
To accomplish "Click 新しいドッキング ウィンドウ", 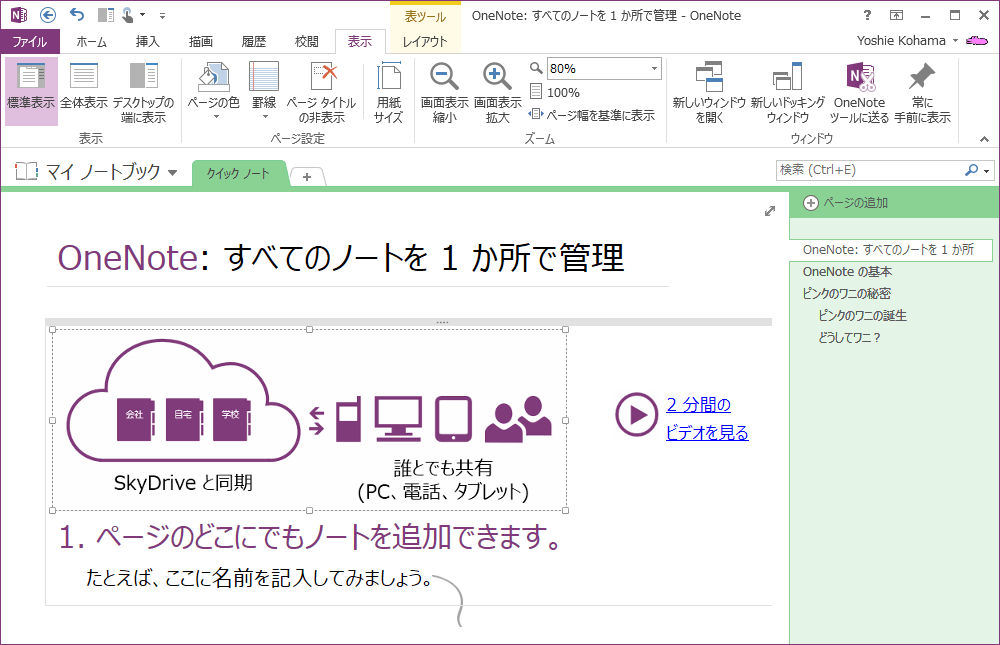I will click(x=788, y=91).
